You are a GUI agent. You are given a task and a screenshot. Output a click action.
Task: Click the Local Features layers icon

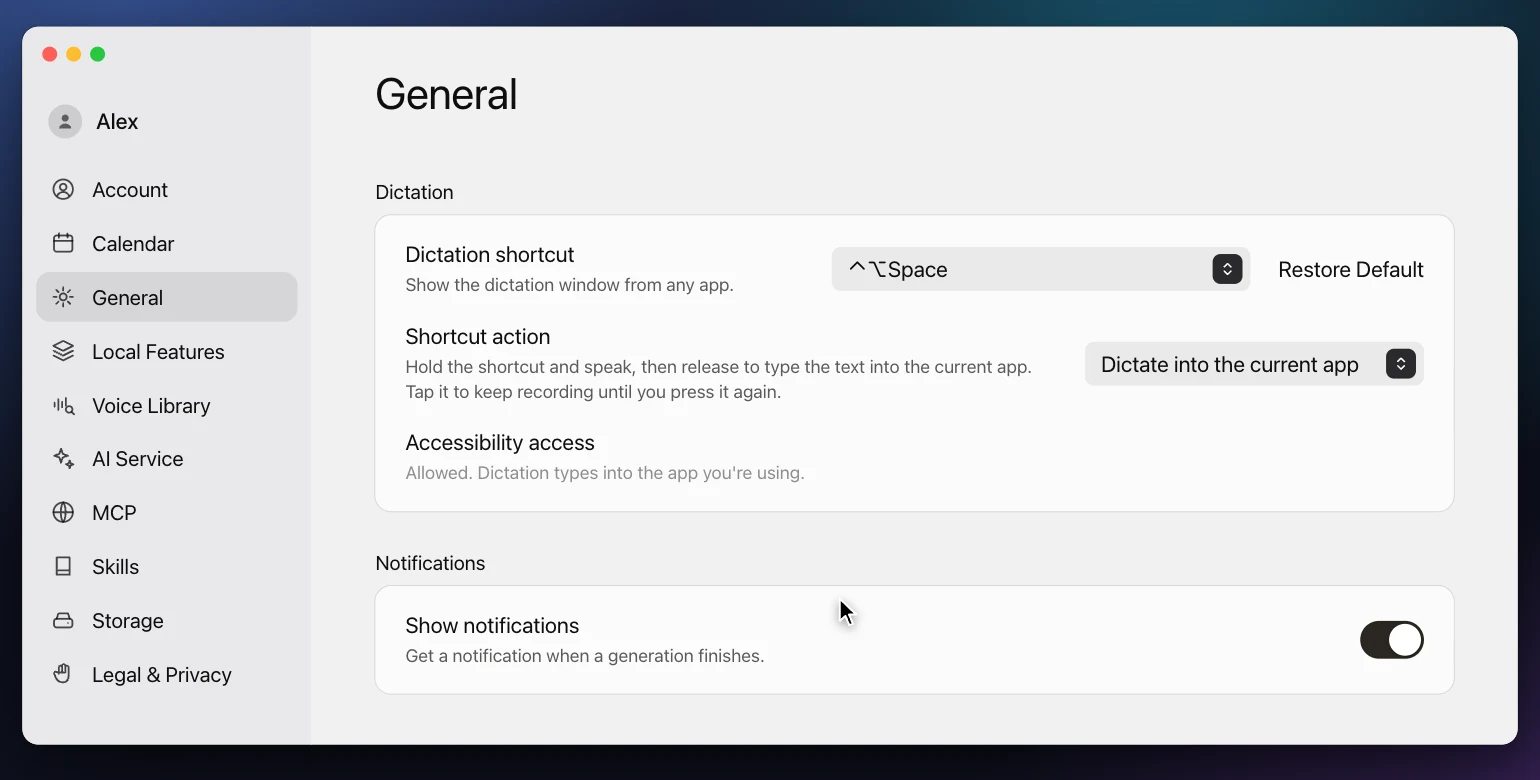coord(63,352)
